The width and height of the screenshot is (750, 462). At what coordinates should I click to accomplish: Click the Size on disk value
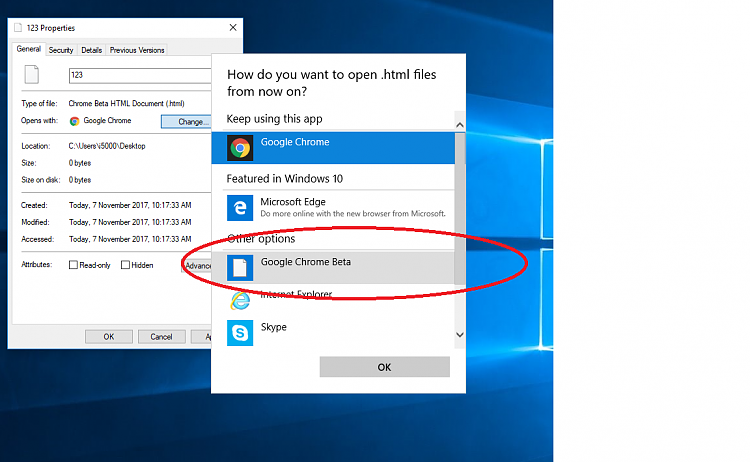(79, 180)
